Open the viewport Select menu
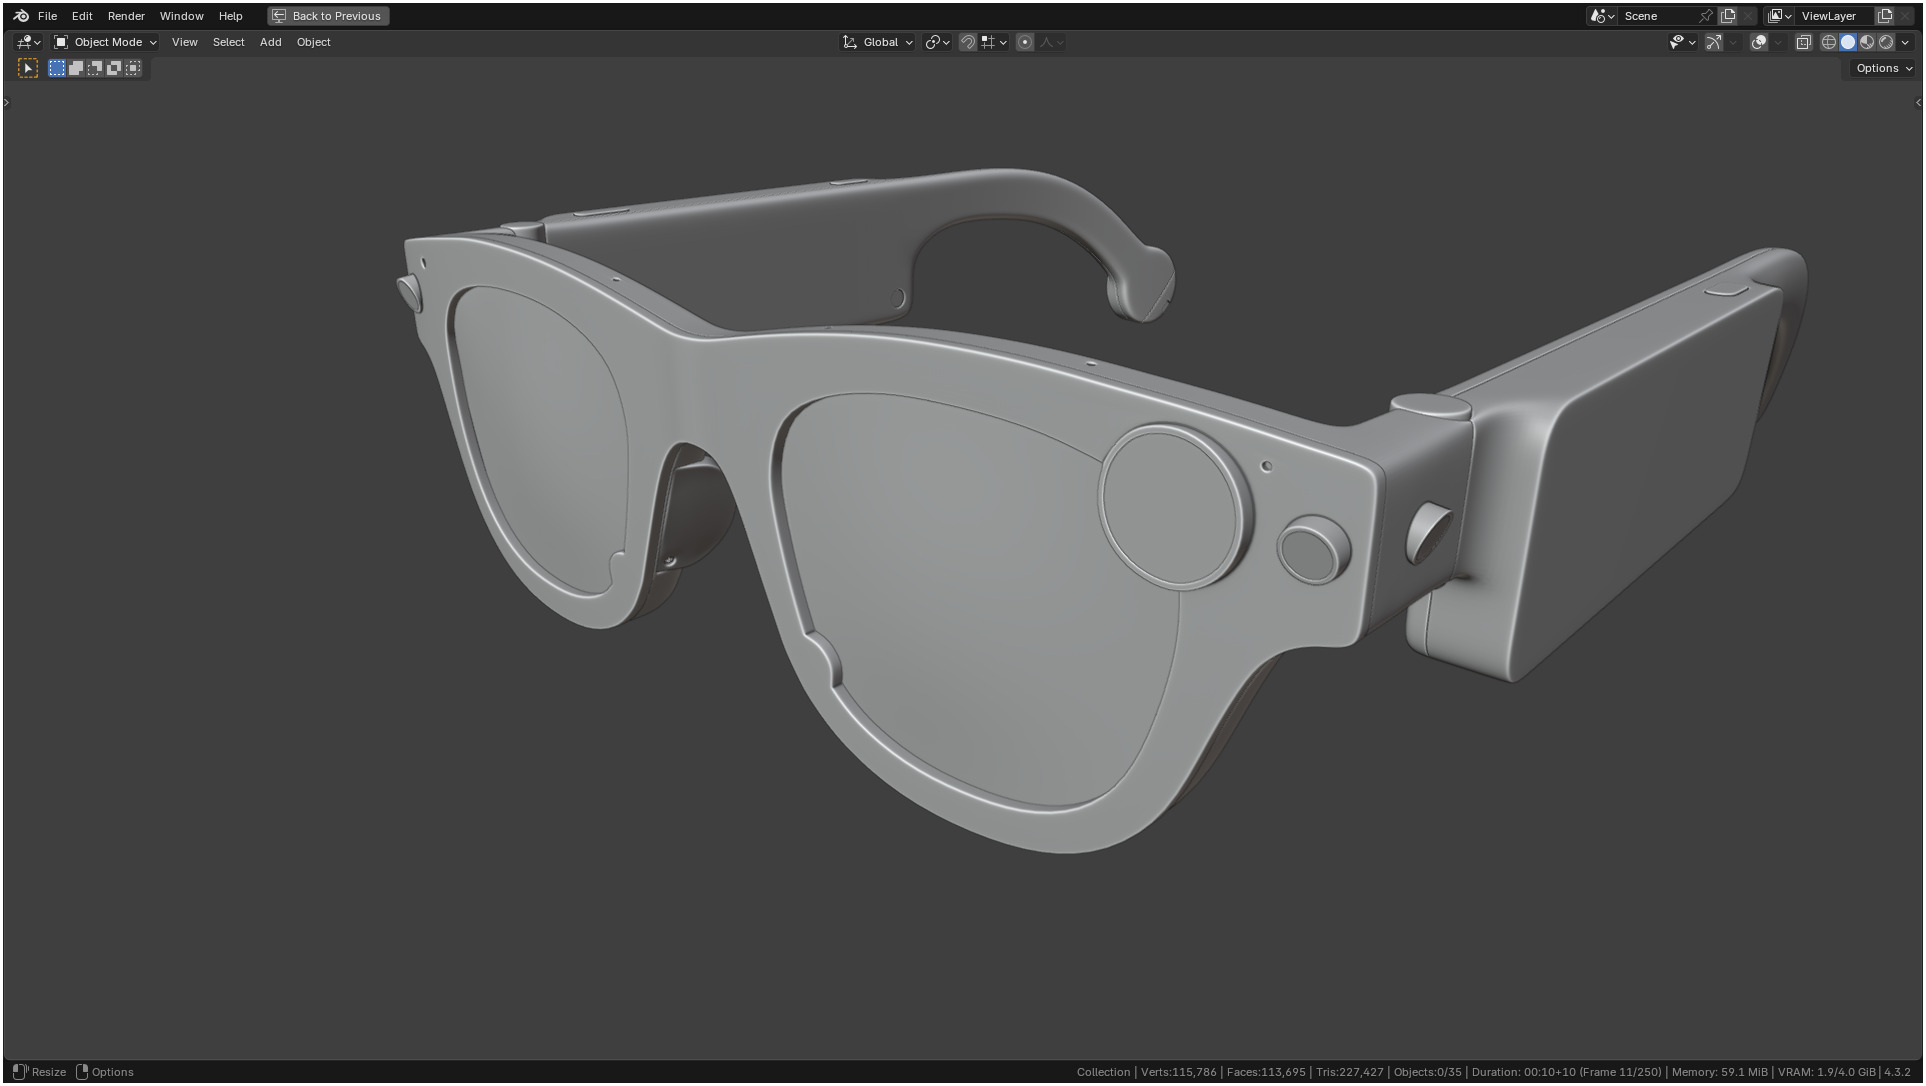Viewport: 1926px width, 1086px height. click(x=228, y=42)
